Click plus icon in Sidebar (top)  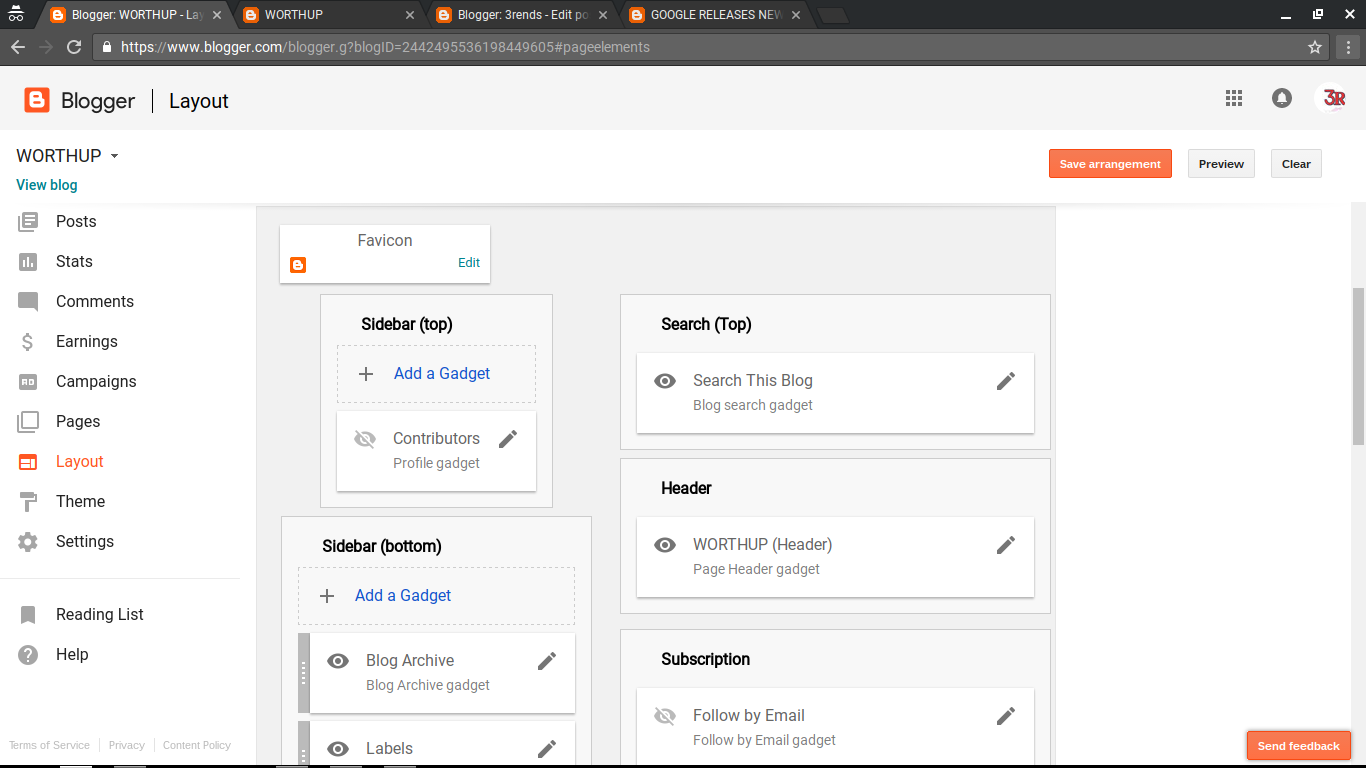(x=366, y=374)
